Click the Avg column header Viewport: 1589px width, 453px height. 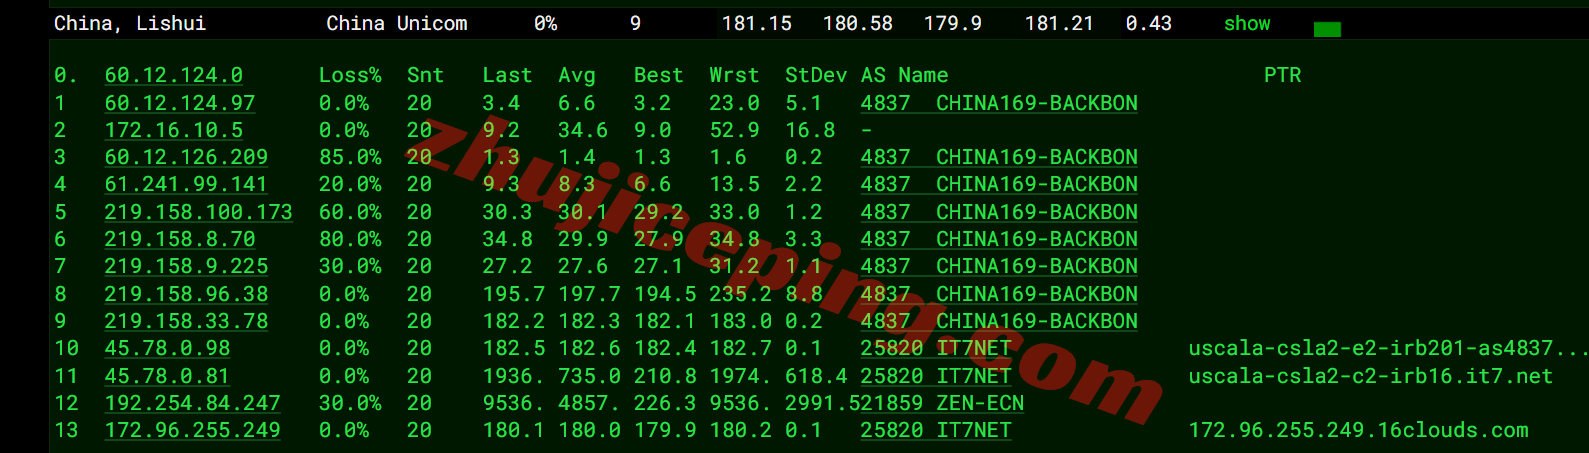[576, 75]
